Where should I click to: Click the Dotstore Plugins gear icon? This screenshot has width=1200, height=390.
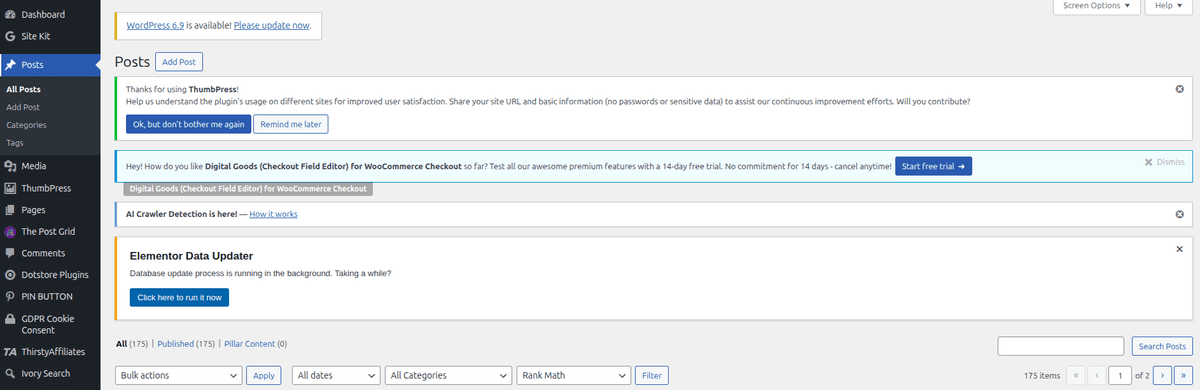point(10,275)
